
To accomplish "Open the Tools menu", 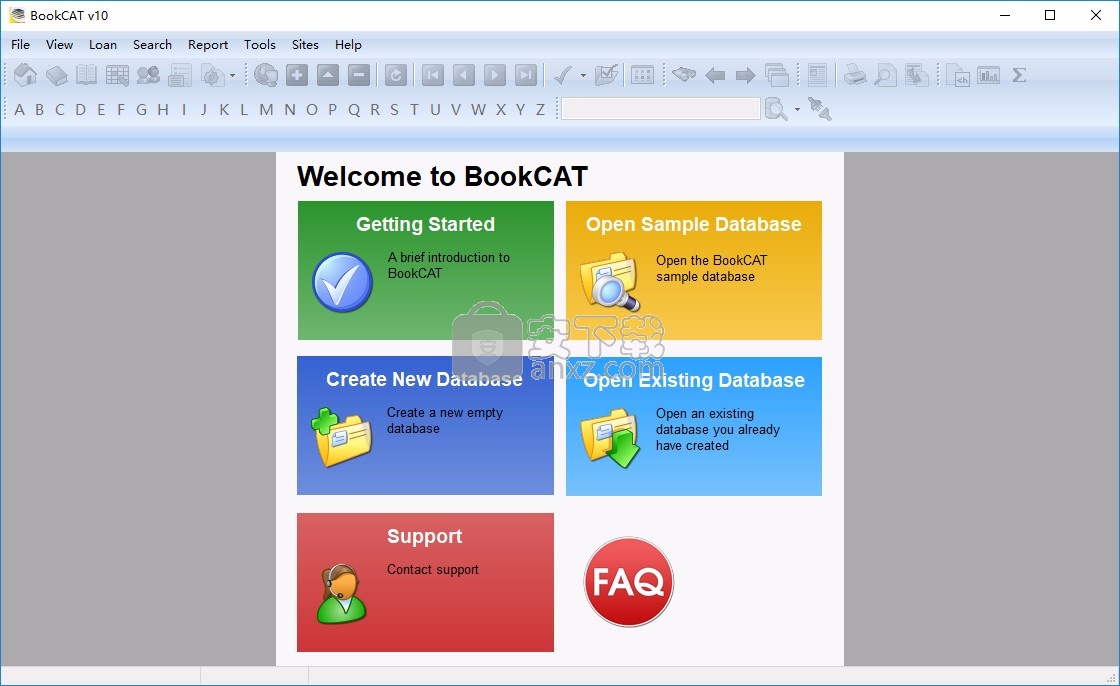I will pyautogui.click(x=259, y=44).
